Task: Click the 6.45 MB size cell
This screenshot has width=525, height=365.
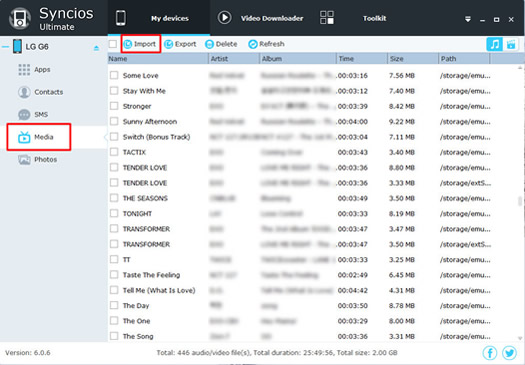Action: 402,275
